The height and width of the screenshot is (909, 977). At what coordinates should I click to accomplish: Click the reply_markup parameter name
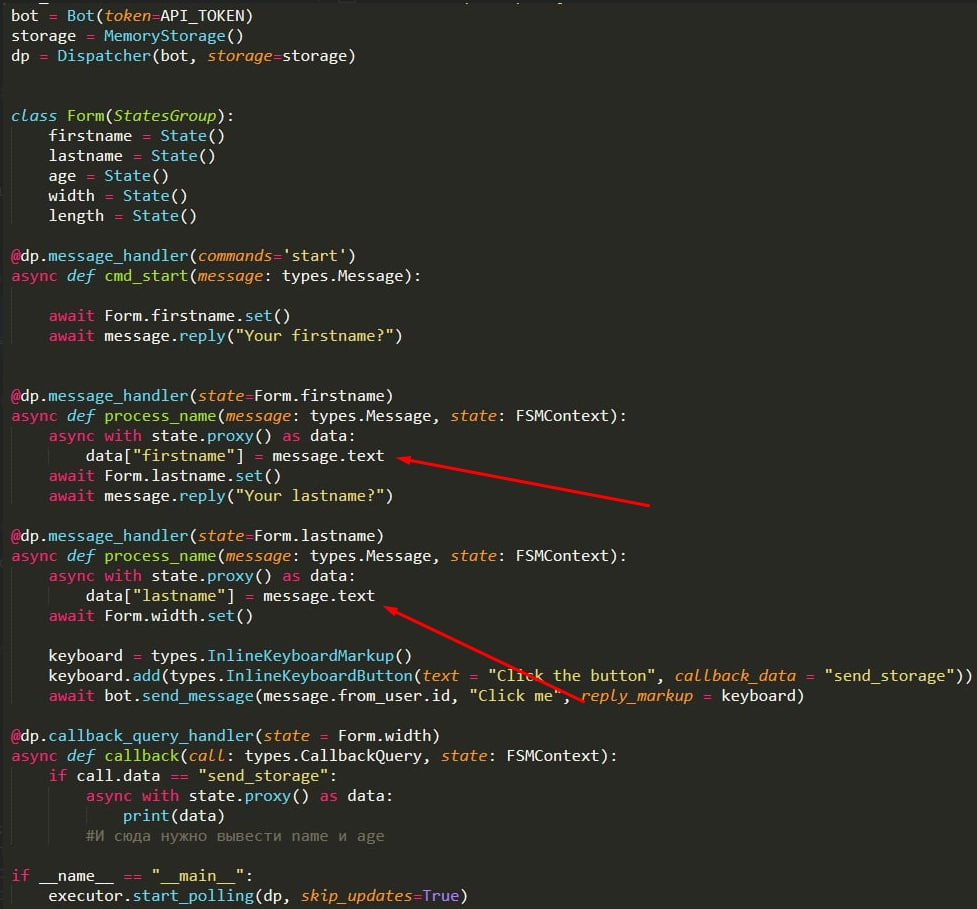point(637,696)
